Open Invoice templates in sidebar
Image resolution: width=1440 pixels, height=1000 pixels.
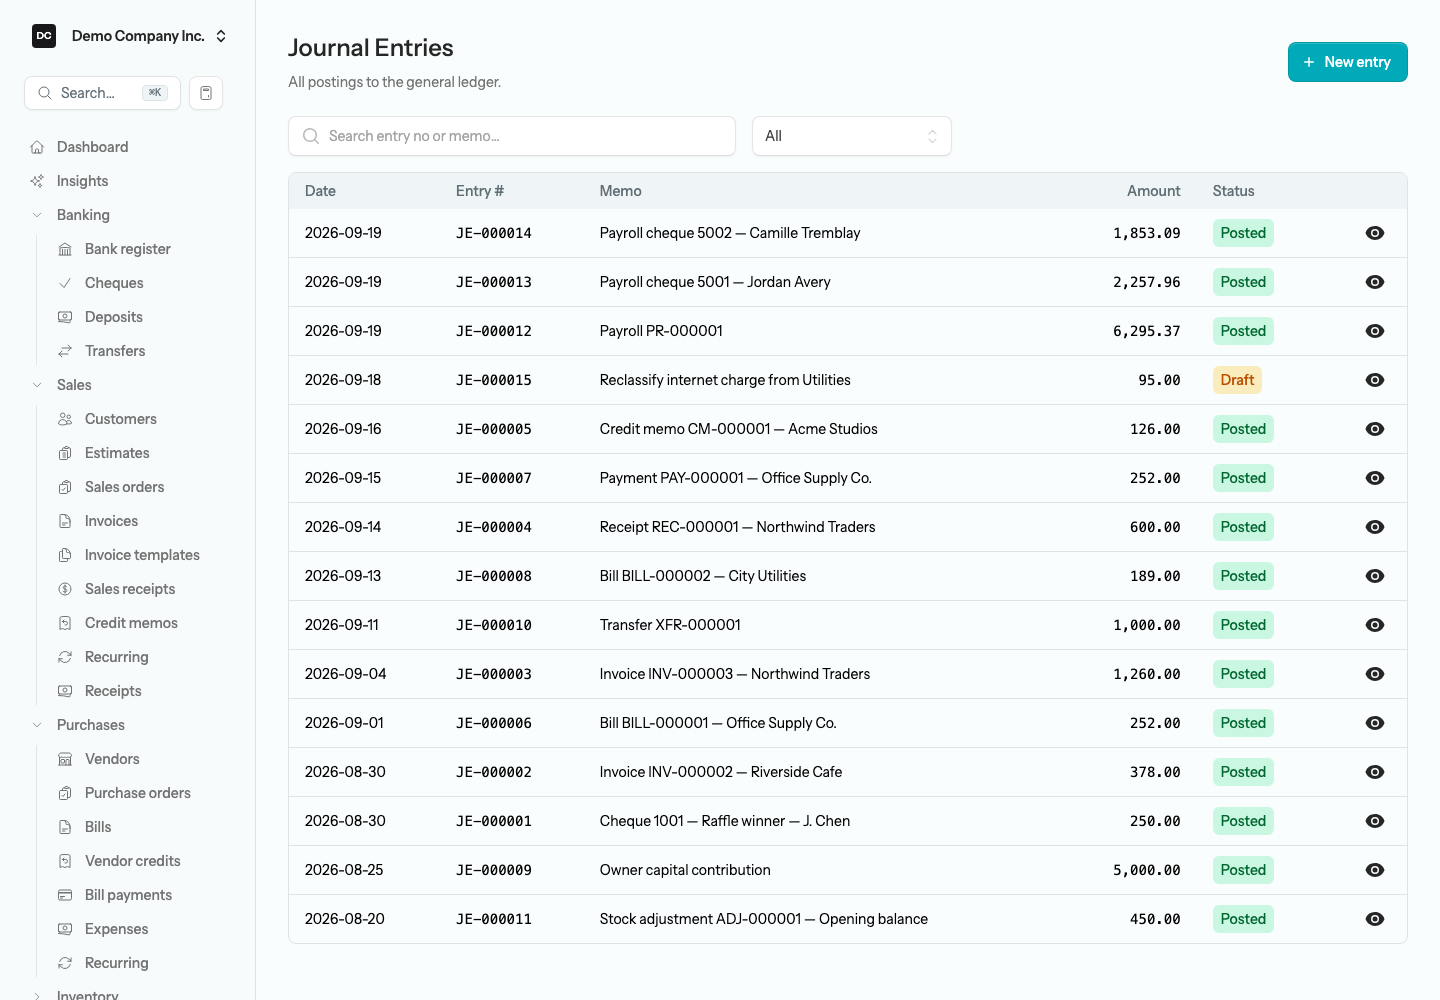click(142, 555)
